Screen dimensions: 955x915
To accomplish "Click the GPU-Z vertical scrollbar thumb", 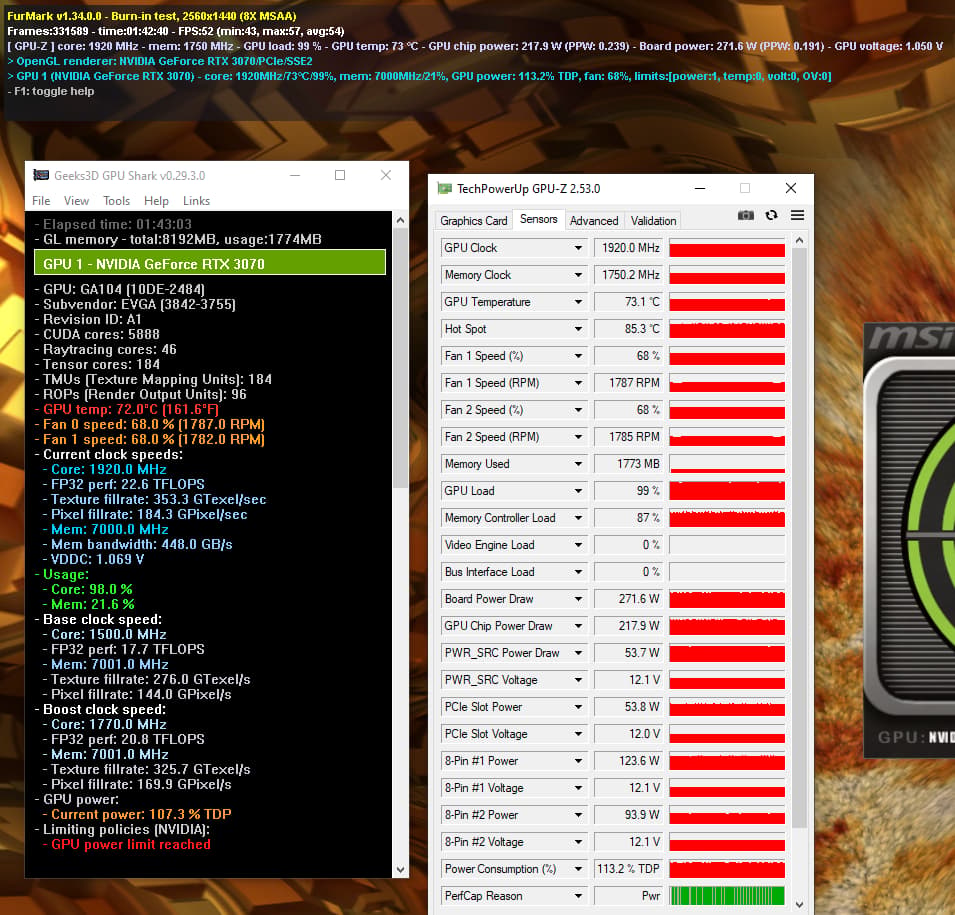I will (x=800, y=539).
